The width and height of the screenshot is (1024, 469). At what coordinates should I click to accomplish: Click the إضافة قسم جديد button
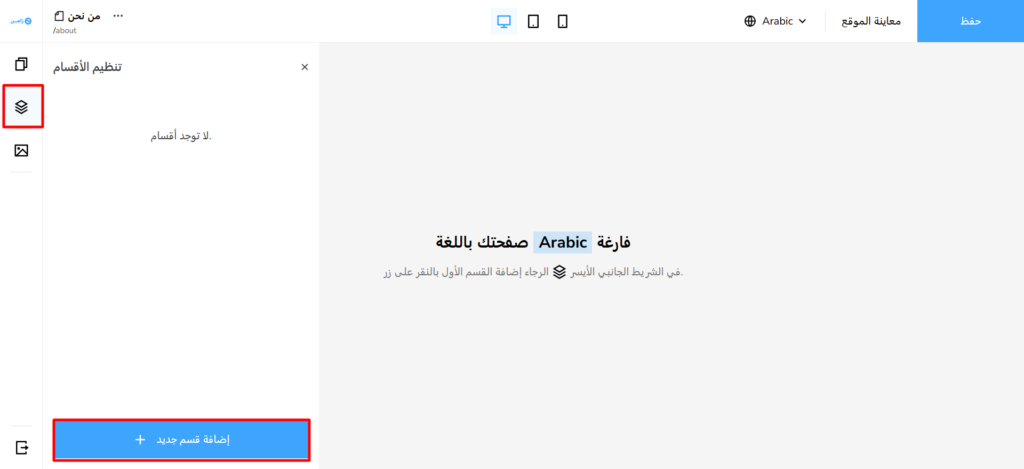181,440
